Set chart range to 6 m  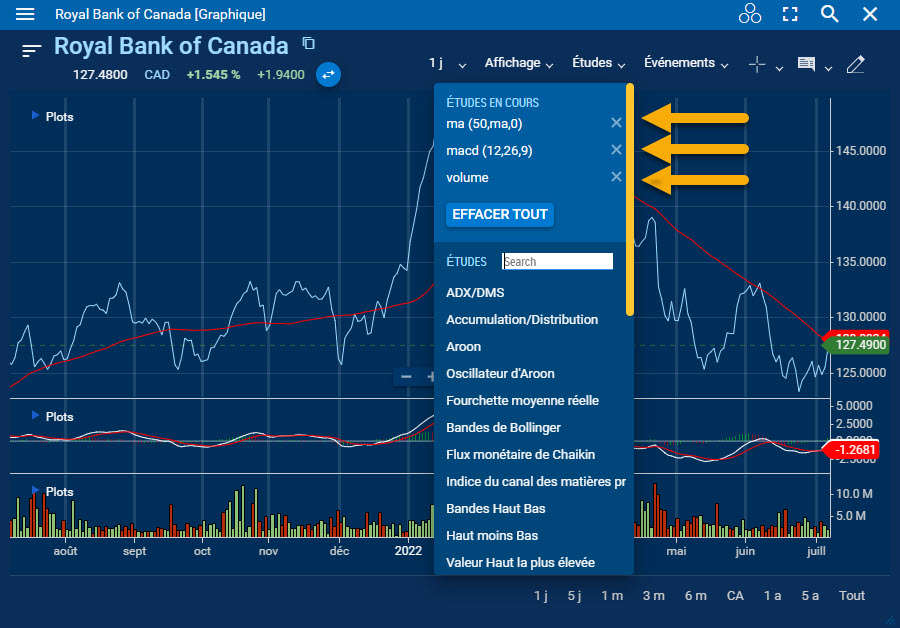[x=695, y=595]
